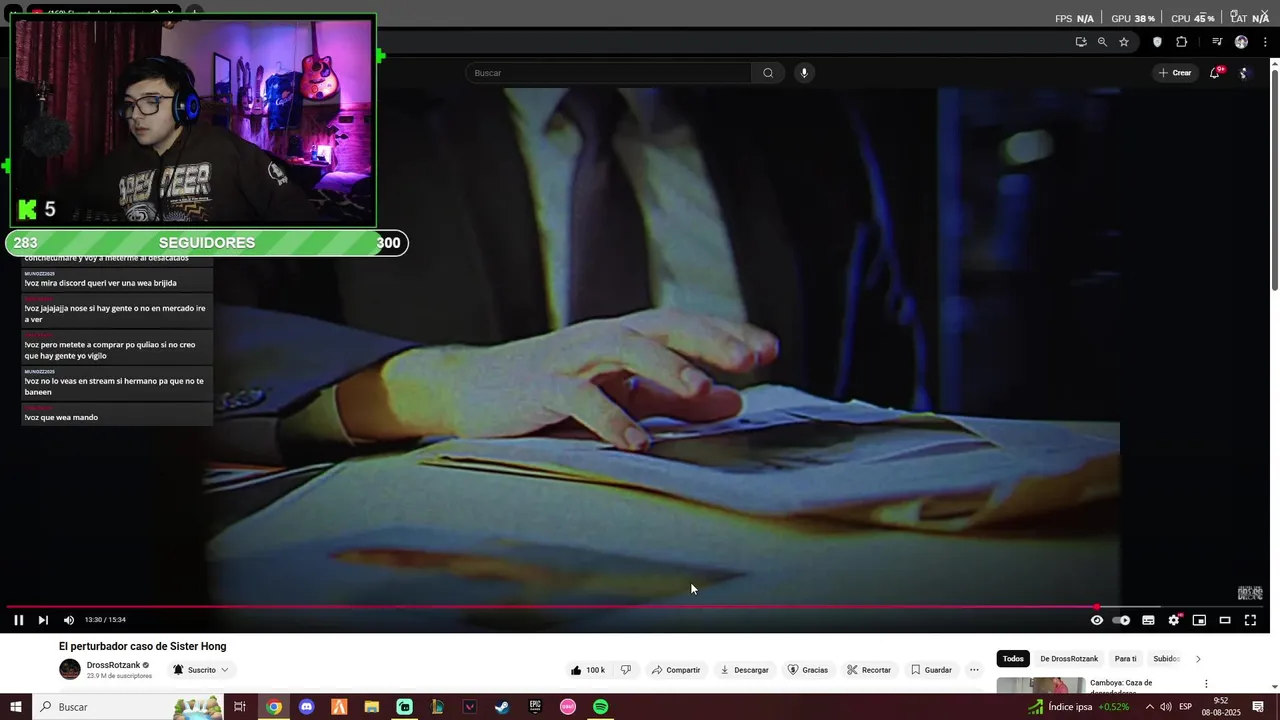
Task: Open Chrome from taskbar
Action: coord(274,707)
